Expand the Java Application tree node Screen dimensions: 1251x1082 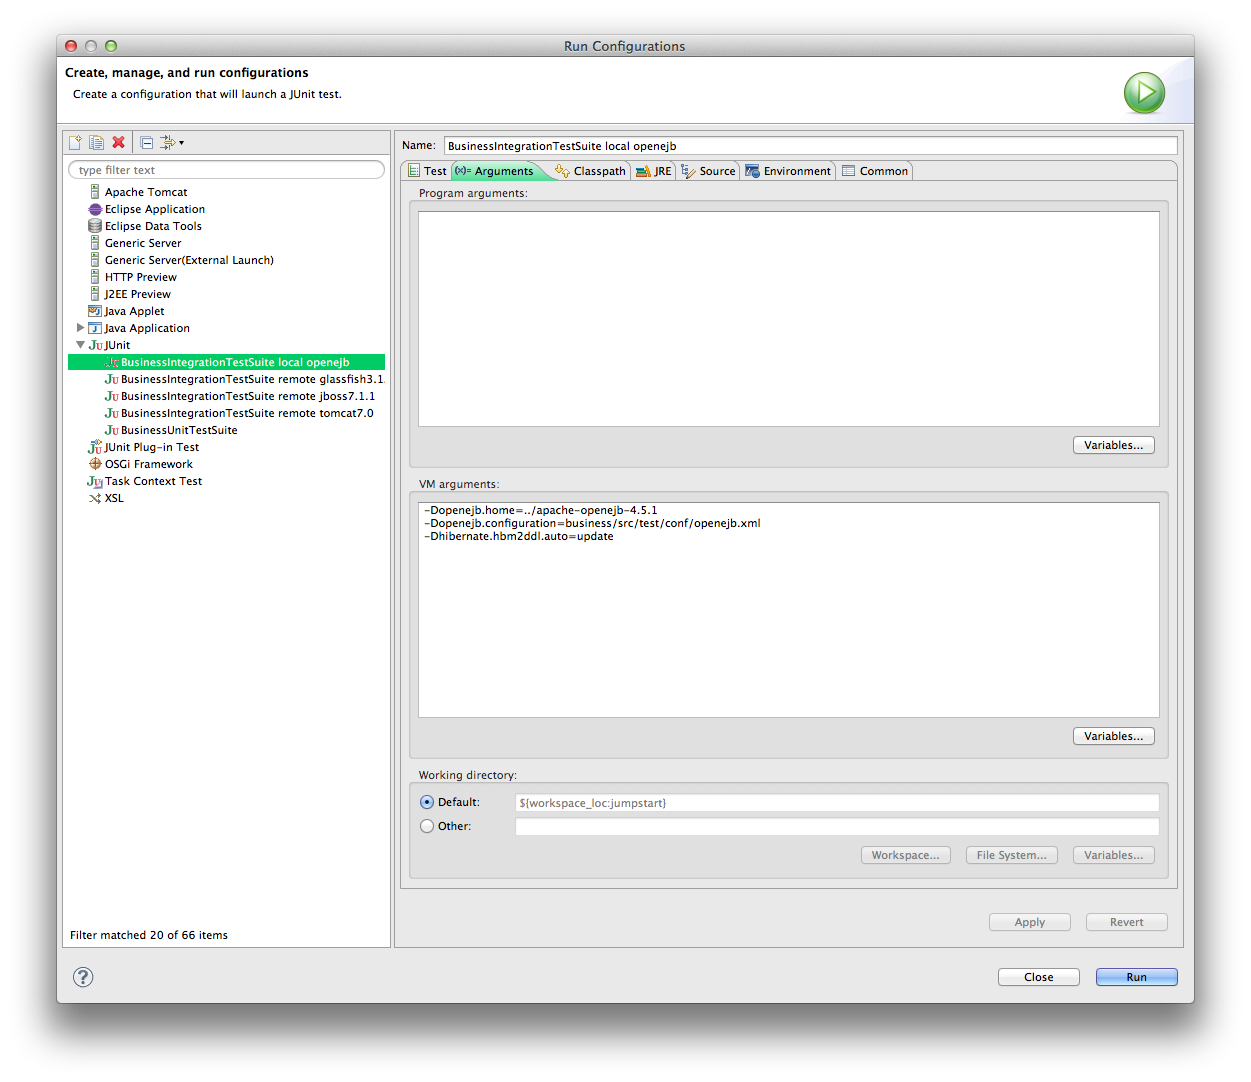tap(81, 328)
